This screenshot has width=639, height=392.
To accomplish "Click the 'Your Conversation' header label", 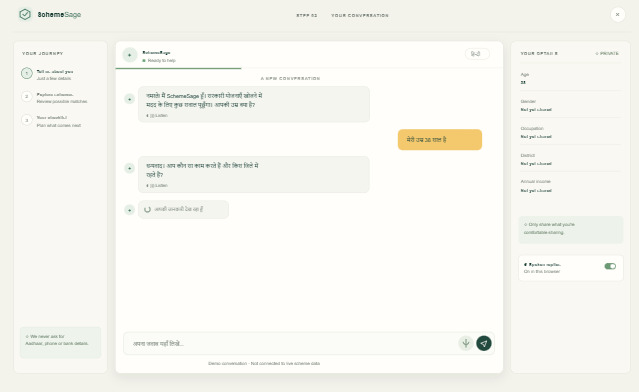I will pyautogui.click(x=360, y=15).
